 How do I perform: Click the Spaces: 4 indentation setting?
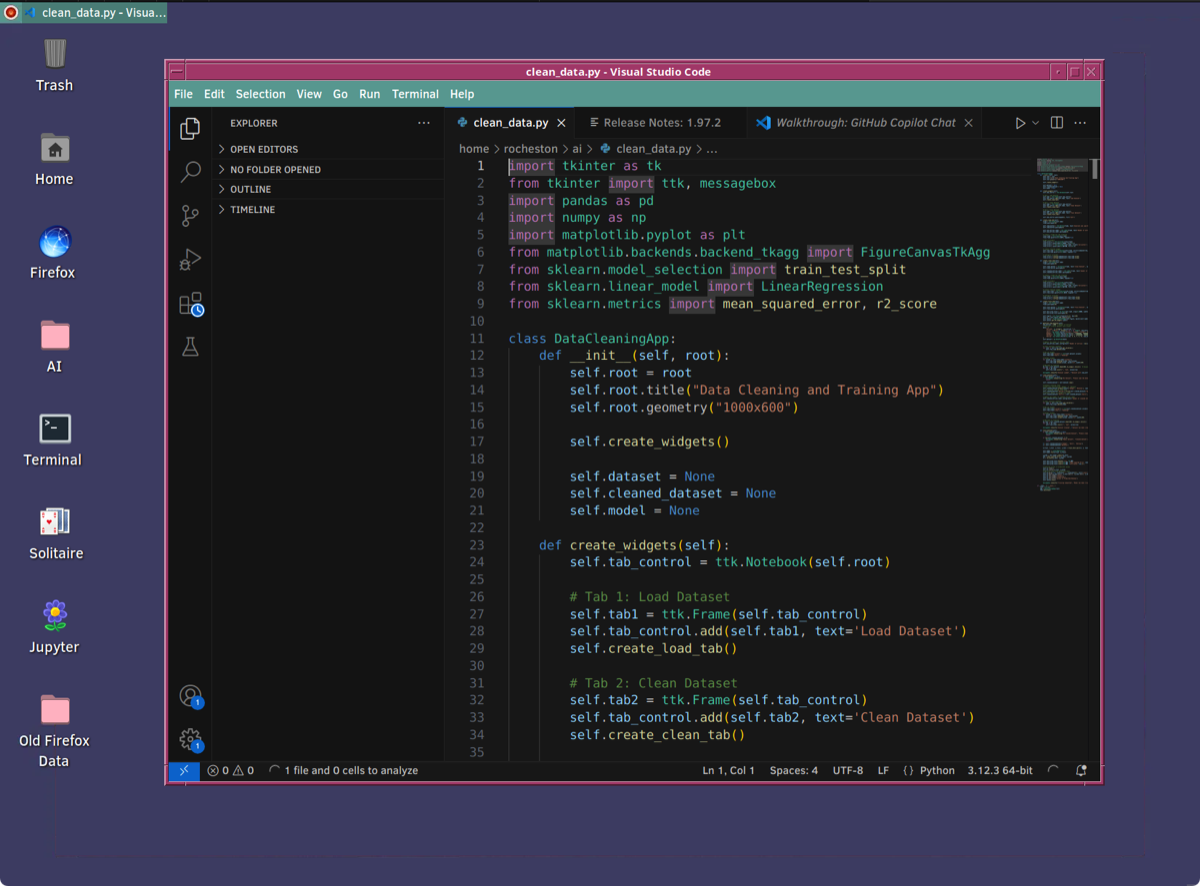point(793,771)
